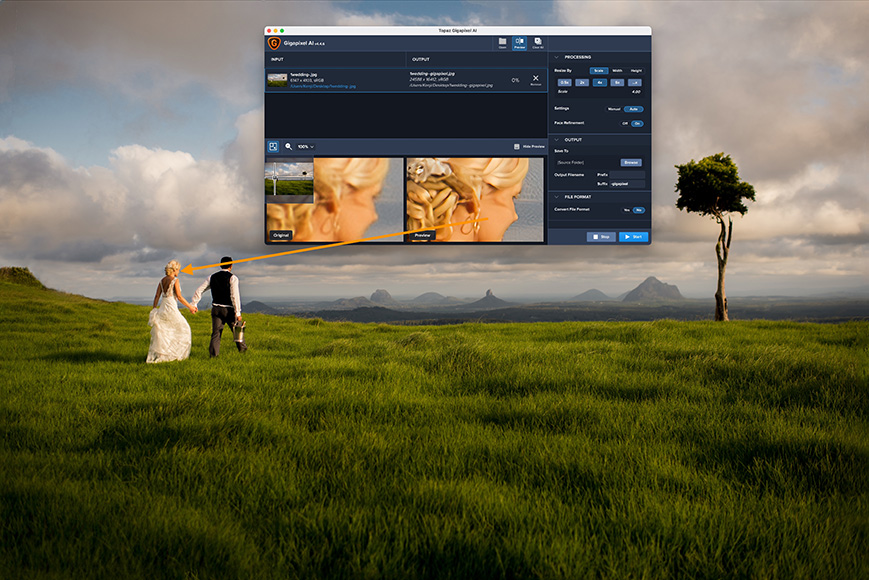Click the Hide Preview panel icon

[x=517, y=146]
